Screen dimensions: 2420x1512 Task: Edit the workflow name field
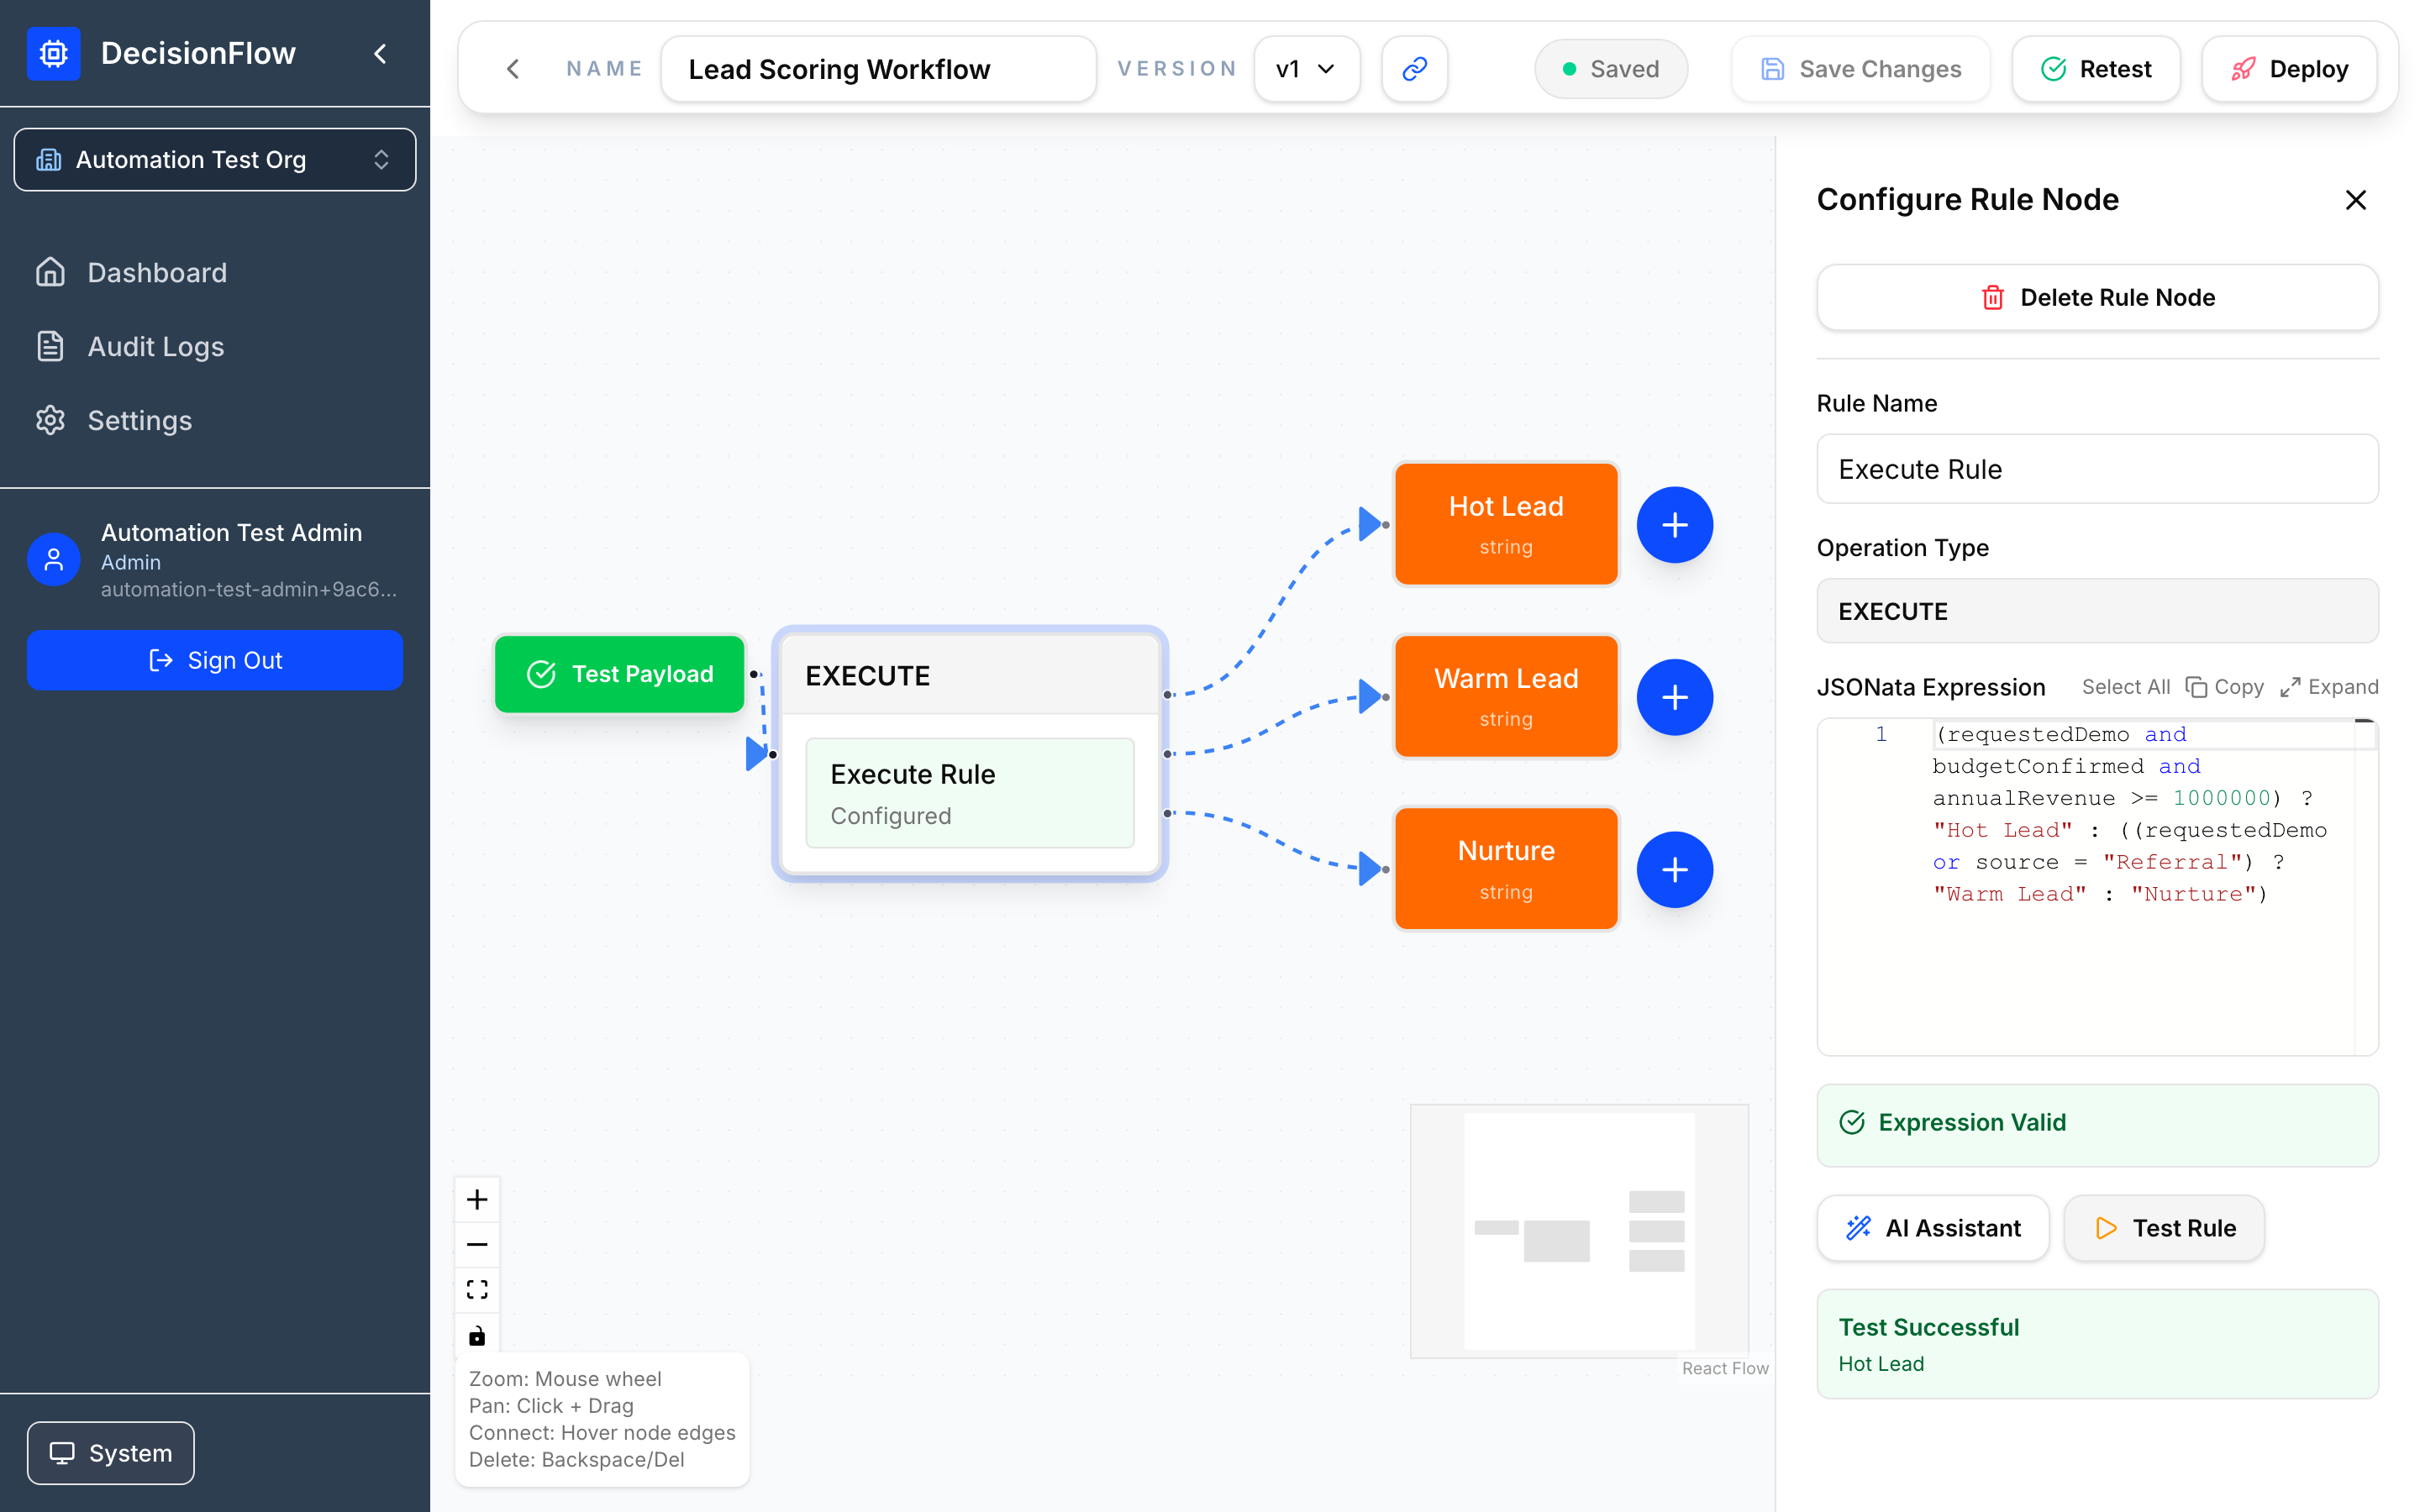878,69
